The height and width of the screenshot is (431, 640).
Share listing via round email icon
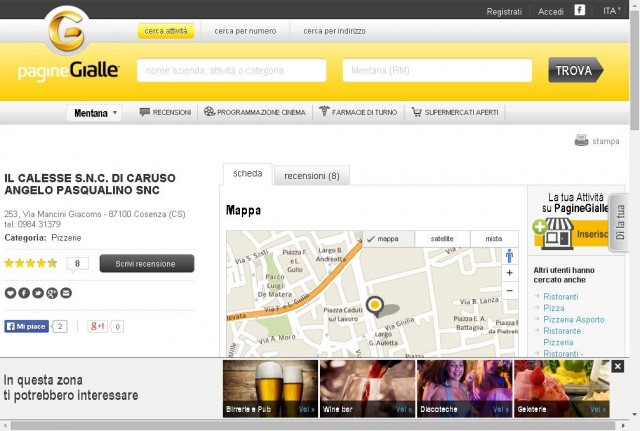pos(66,293)
